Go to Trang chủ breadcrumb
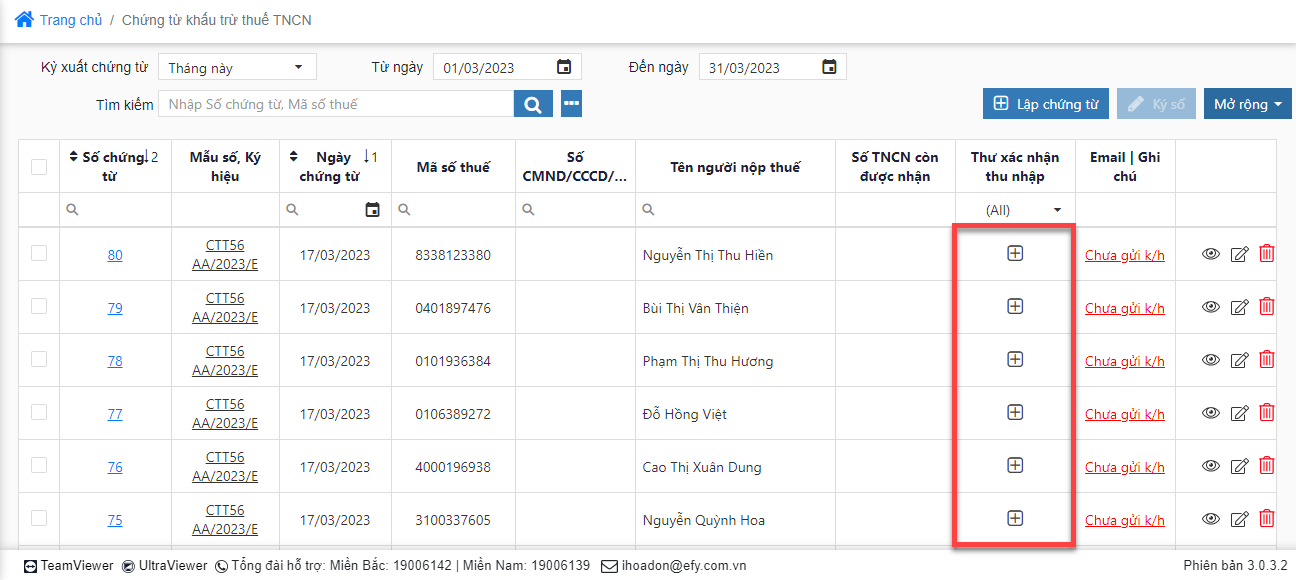Viewport: 1296px width, 580px height. (x=70, y=20)
